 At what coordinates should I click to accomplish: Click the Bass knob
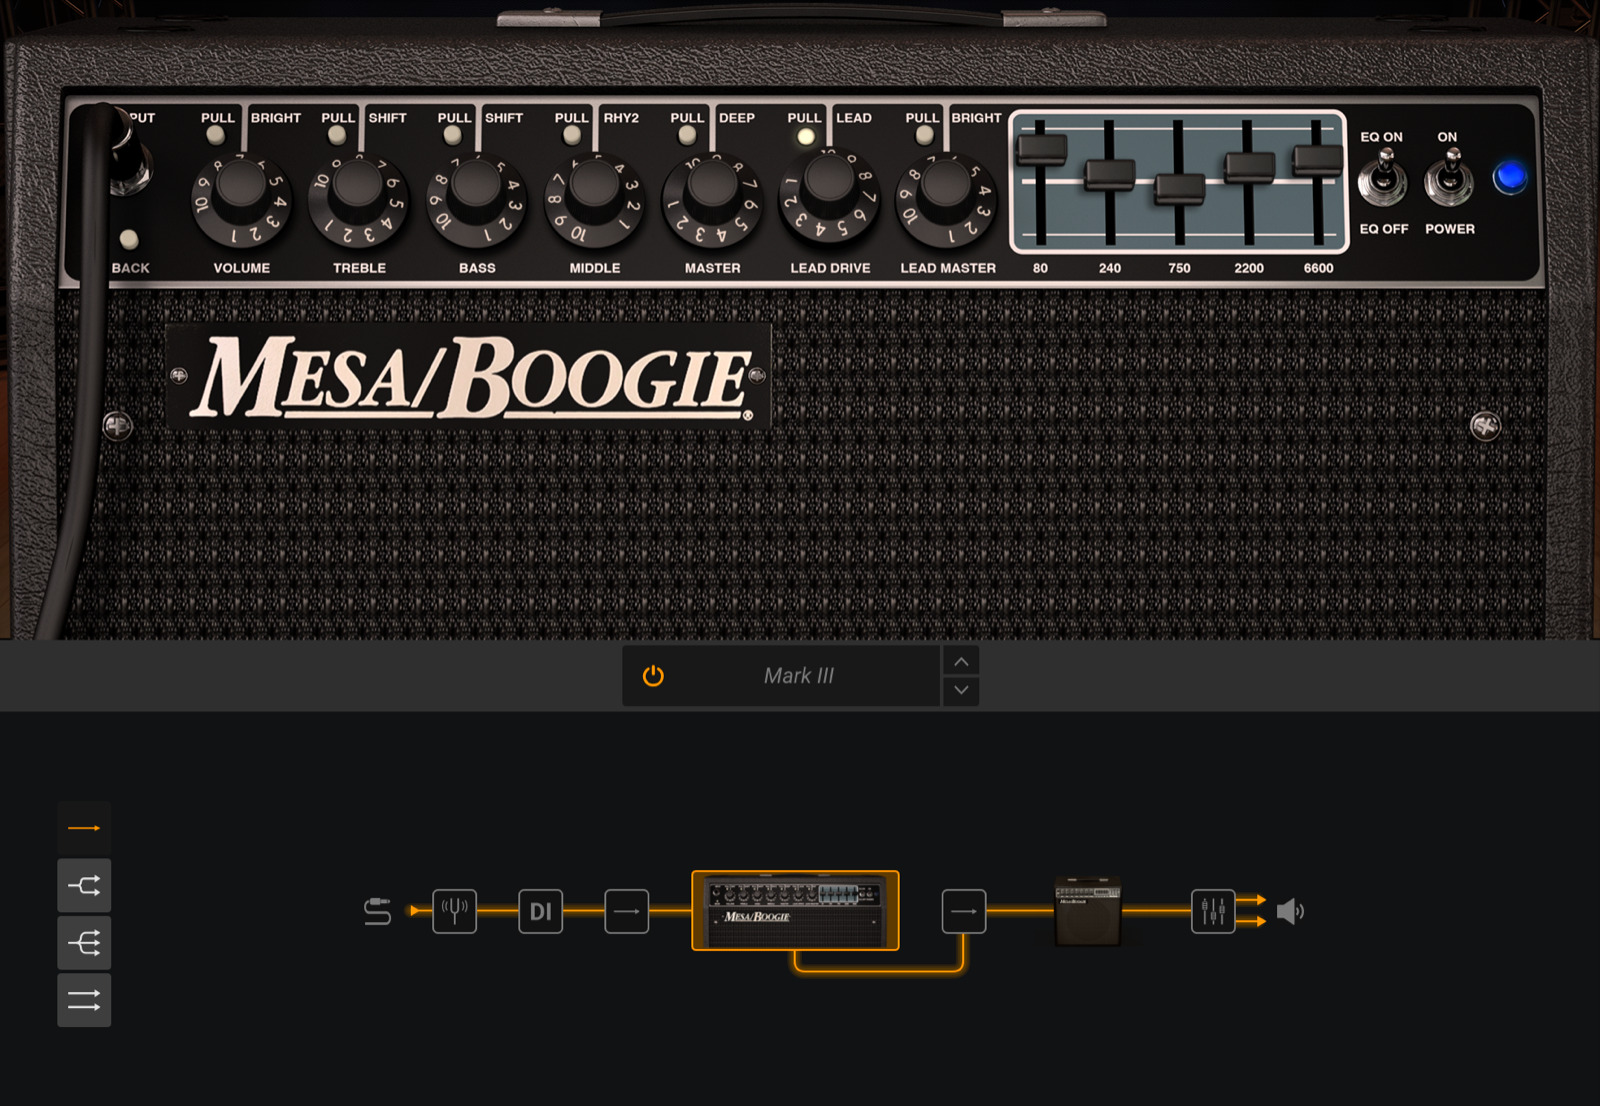click(x=476, y=200)
